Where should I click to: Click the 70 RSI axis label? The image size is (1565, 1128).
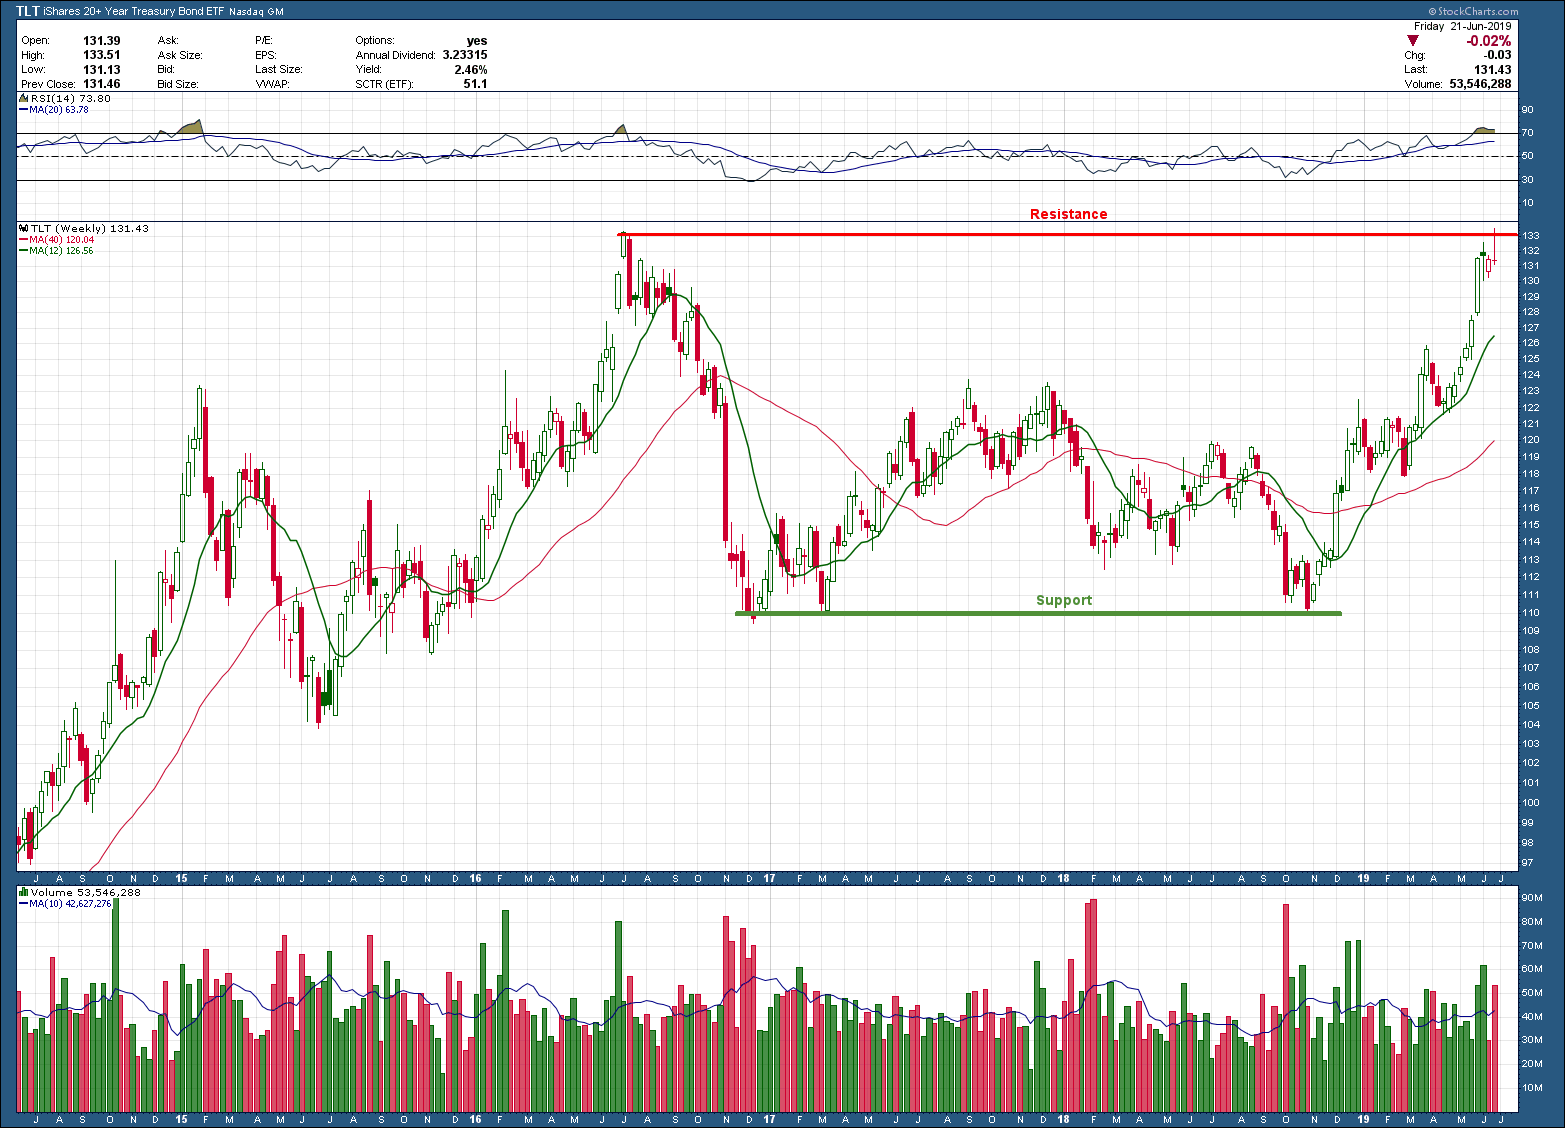pos(1527,133)
